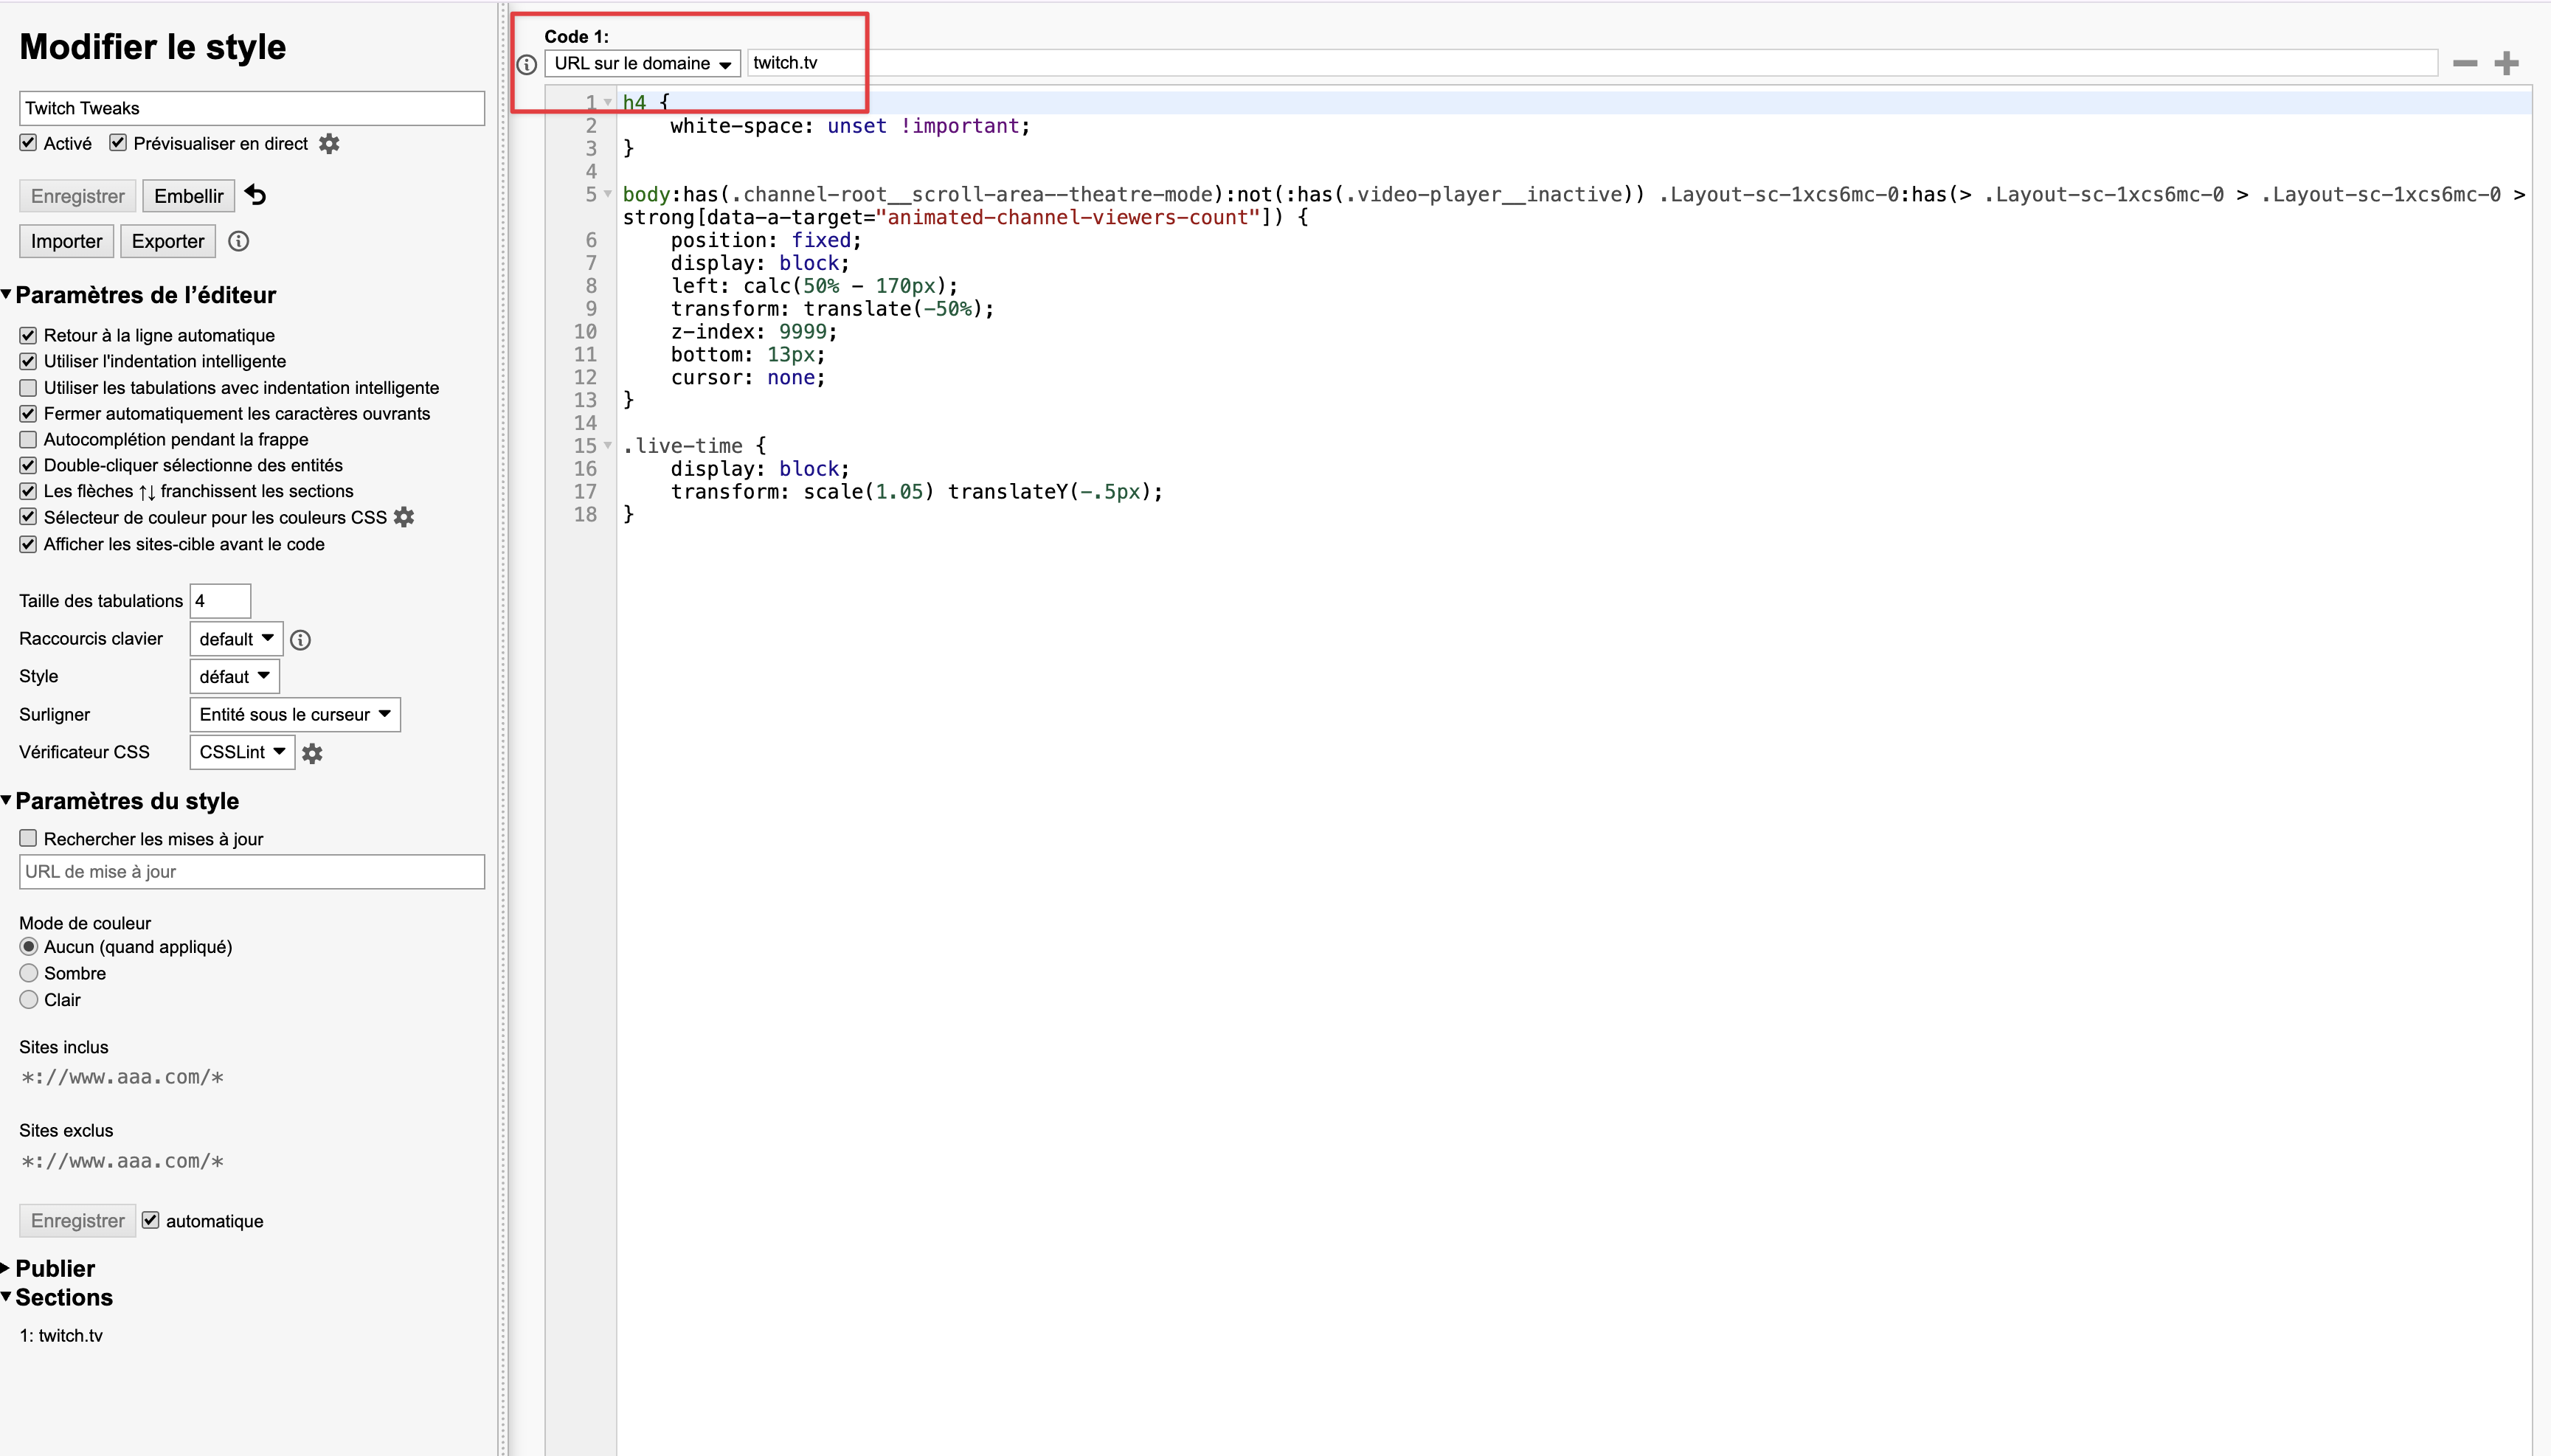The image size is (2551, 1456).
Task: Select section 1: twitch.tv in Sections list
Action: (x=61, y=1335)
